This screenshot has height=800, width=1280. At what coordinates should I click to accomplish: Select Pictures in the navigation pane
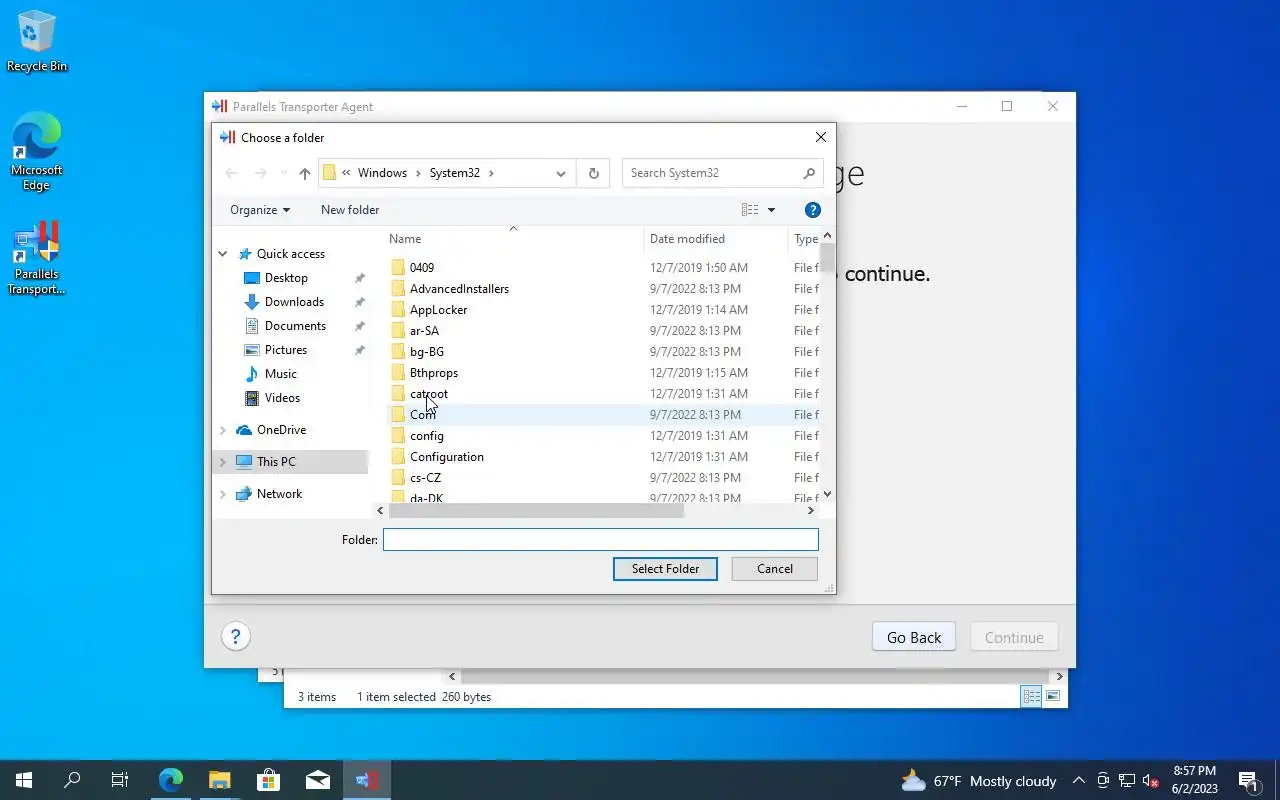pyautogui.click(x=286, y=350)
